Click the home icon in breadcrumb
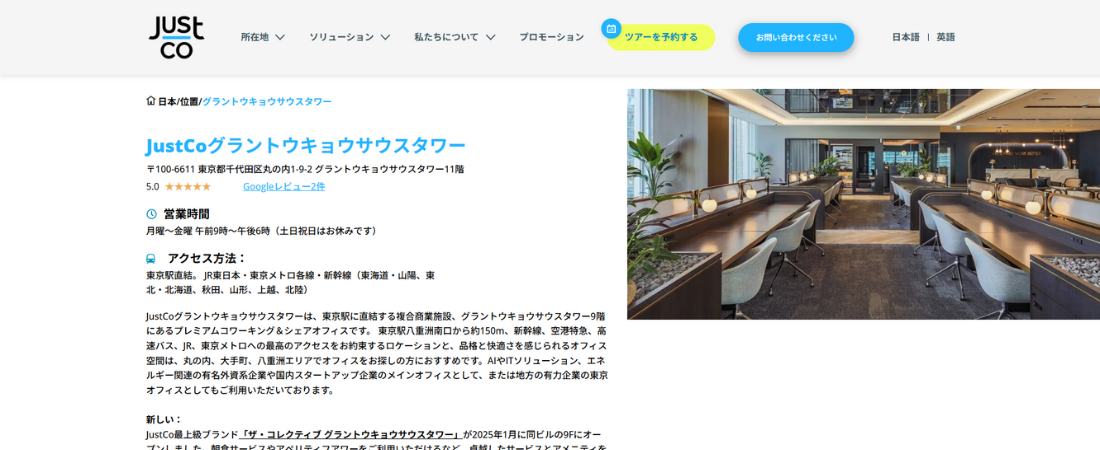This screenshot has height=450, width=1100. 151,100
